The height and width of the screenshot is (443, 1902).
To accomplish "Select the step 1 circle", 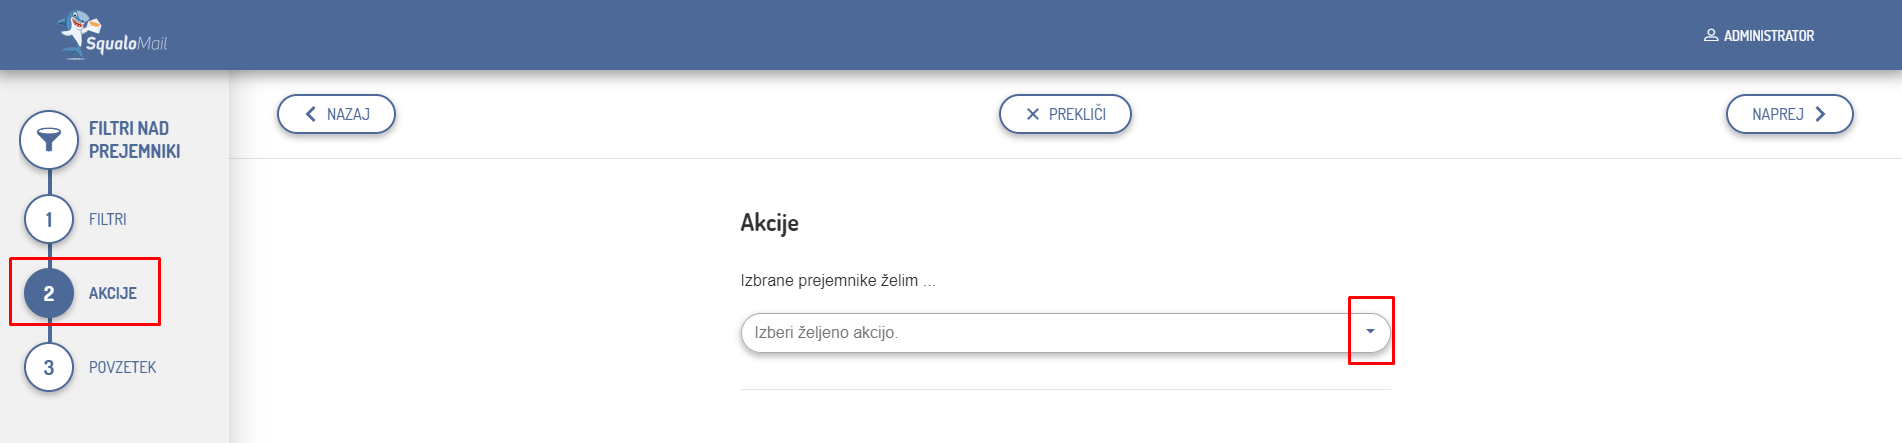I will click(49, 219).
